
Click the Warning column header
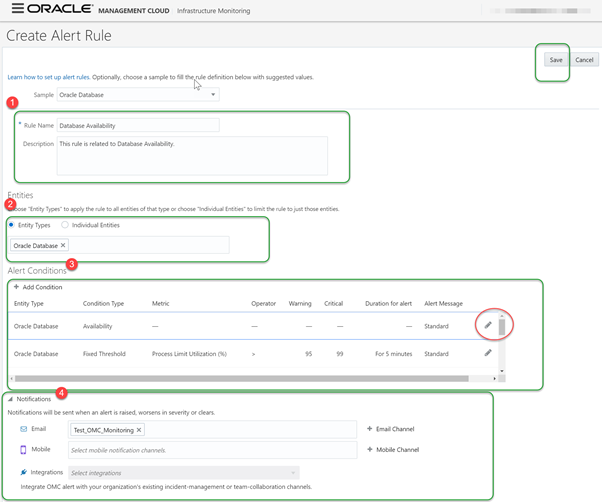point(300,303)
